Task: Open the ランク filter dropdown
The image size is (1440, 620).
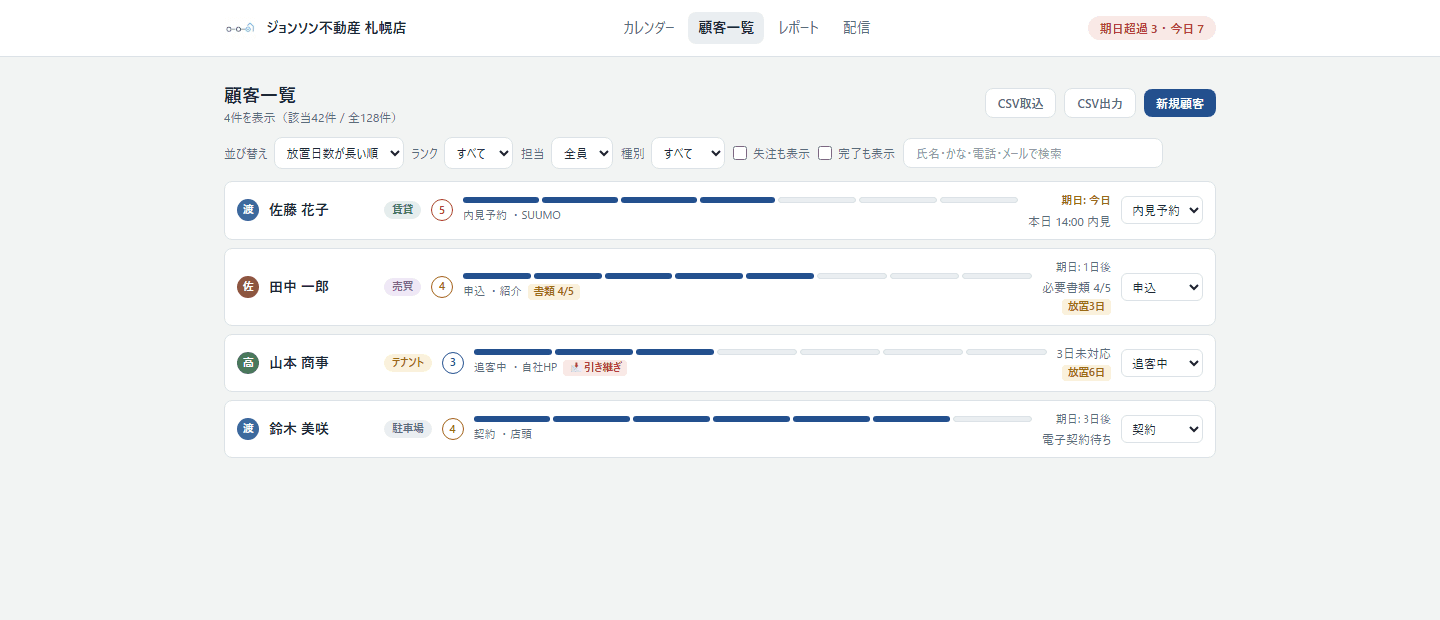Action: (478, 153)
